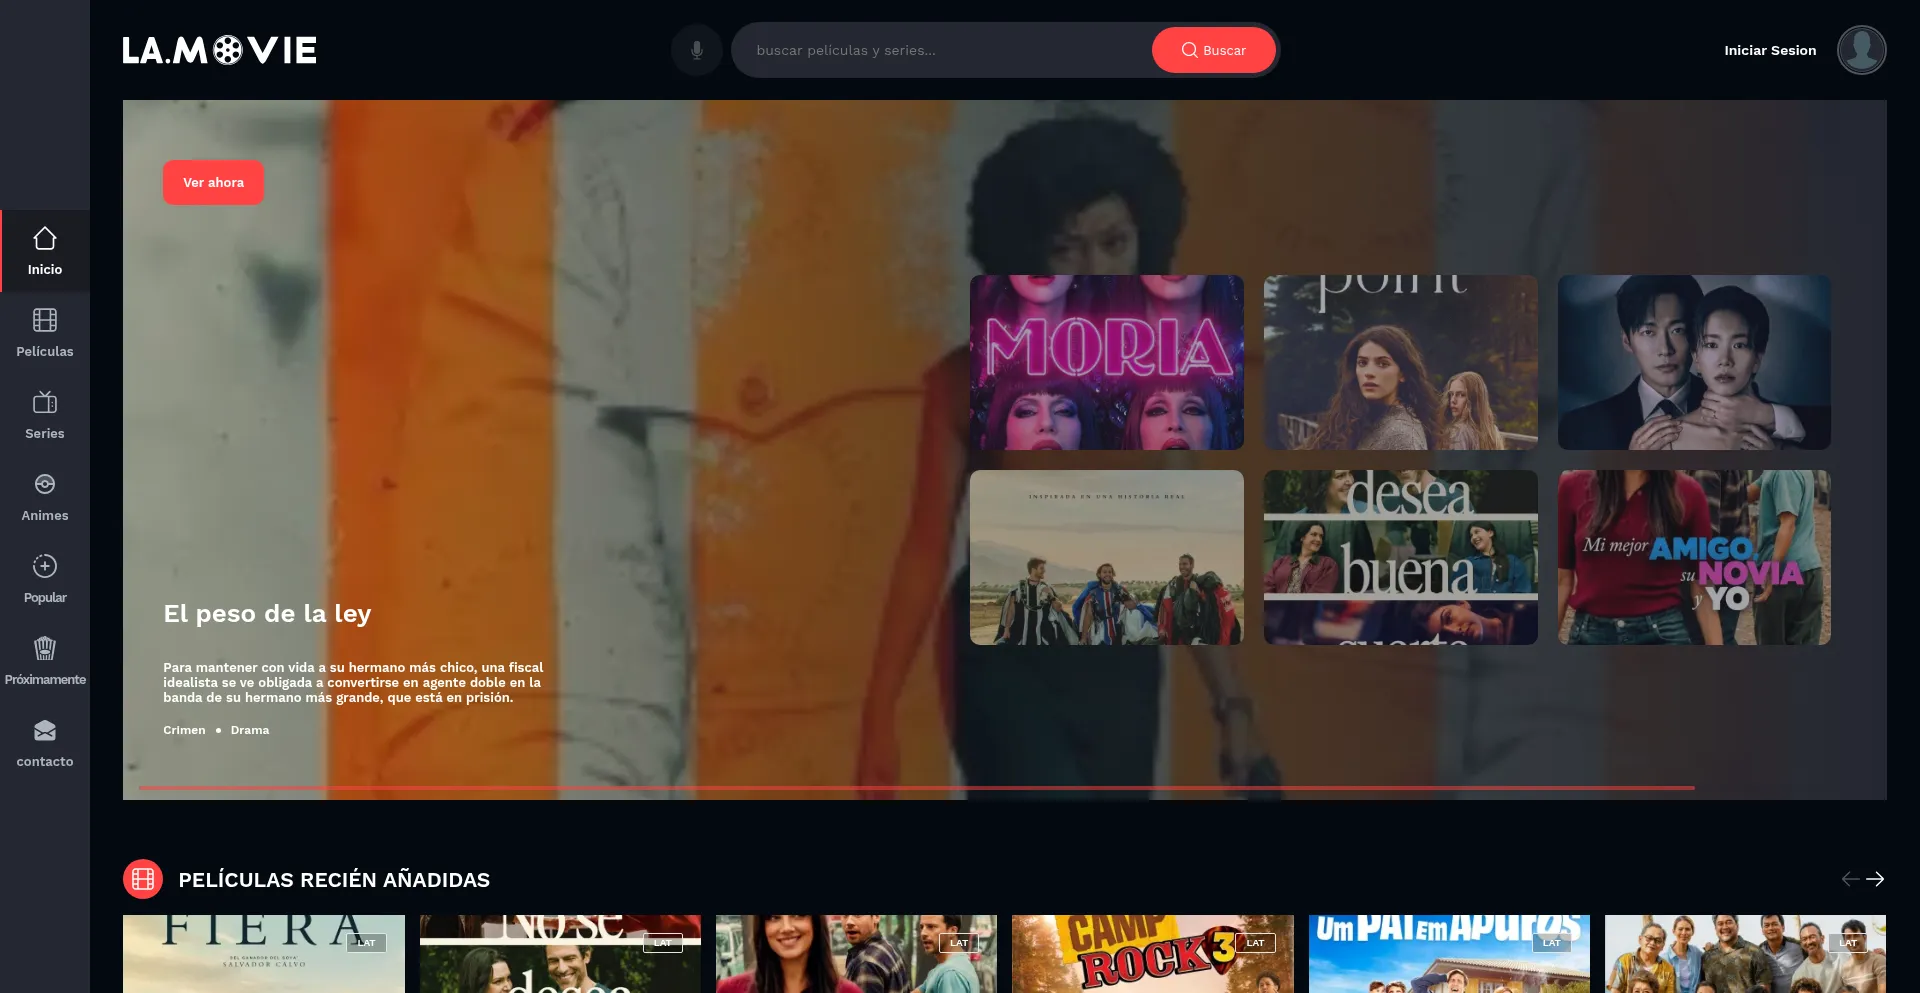The image size is (1920, 993).
Task: Click the Animes icon in sidebar
Action: (45, 484)
